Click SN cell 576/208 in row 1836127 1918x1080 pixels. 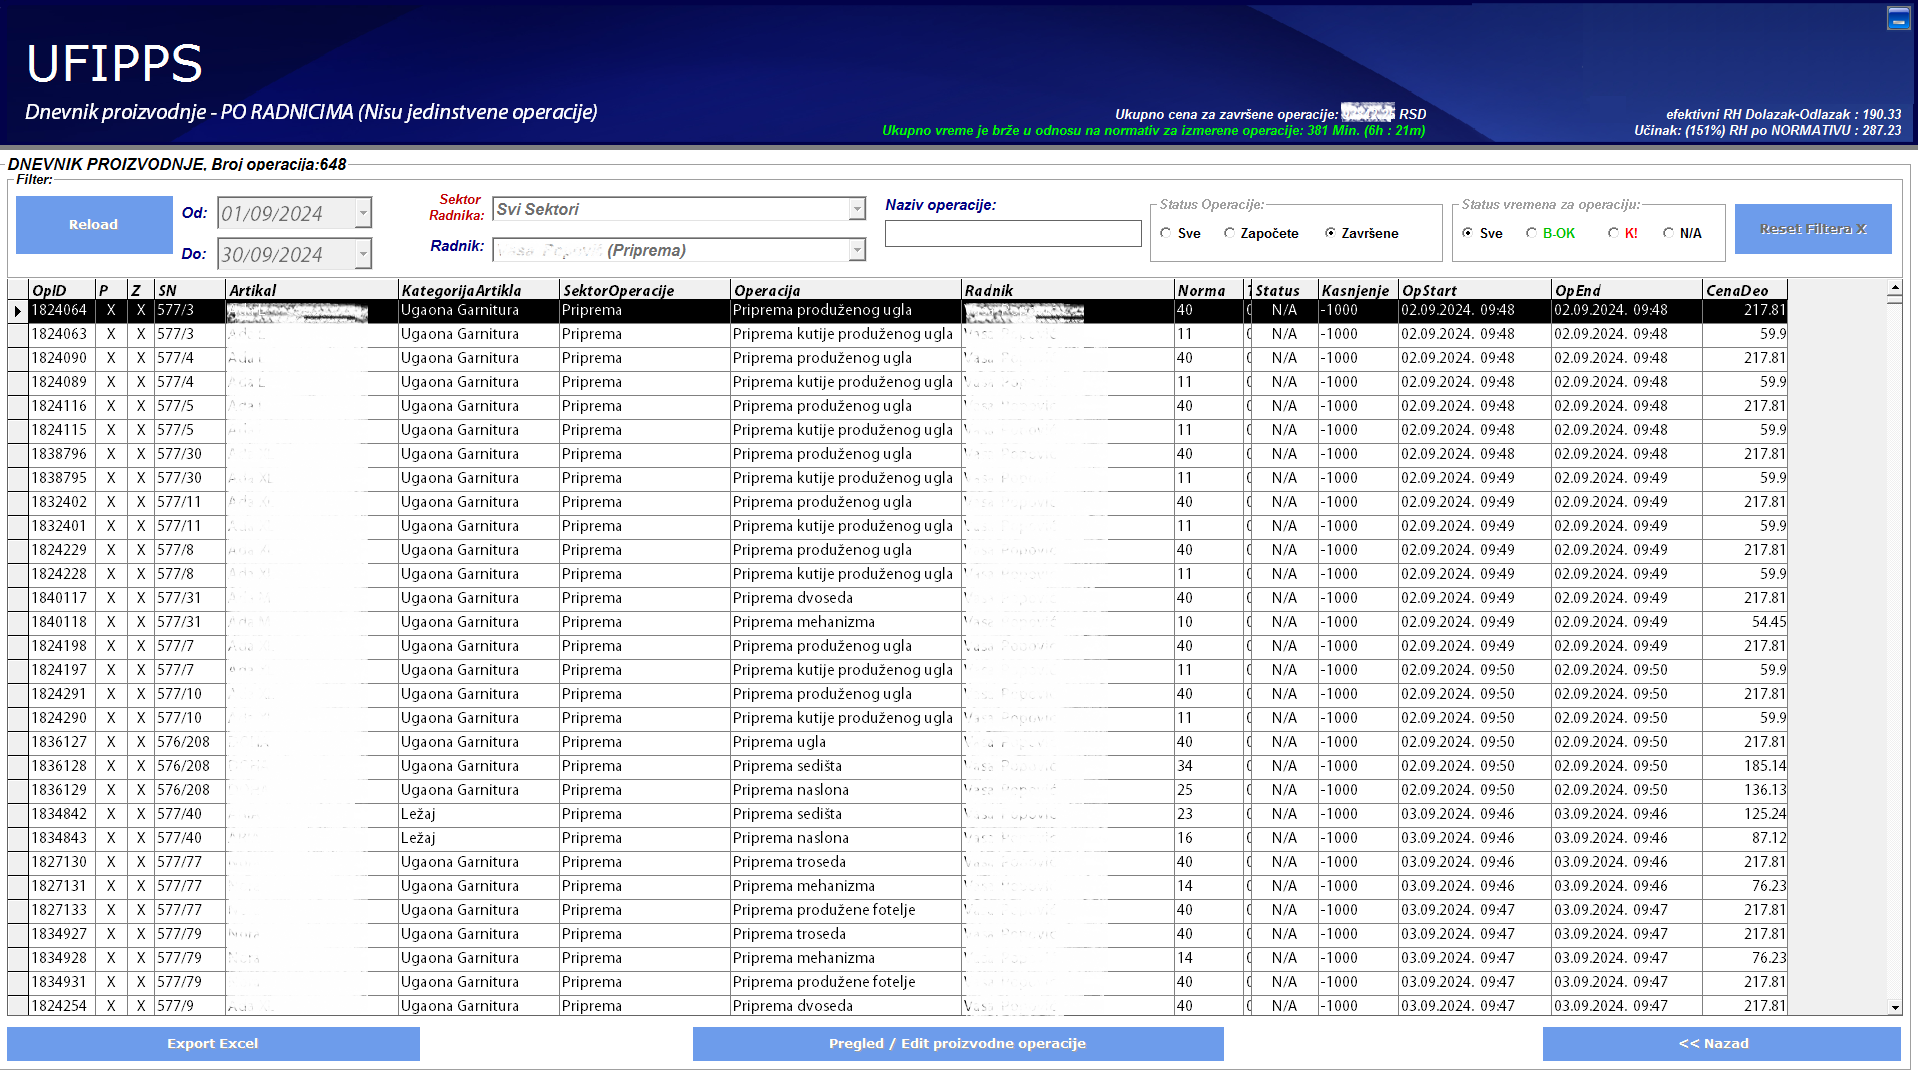point(190,742)
